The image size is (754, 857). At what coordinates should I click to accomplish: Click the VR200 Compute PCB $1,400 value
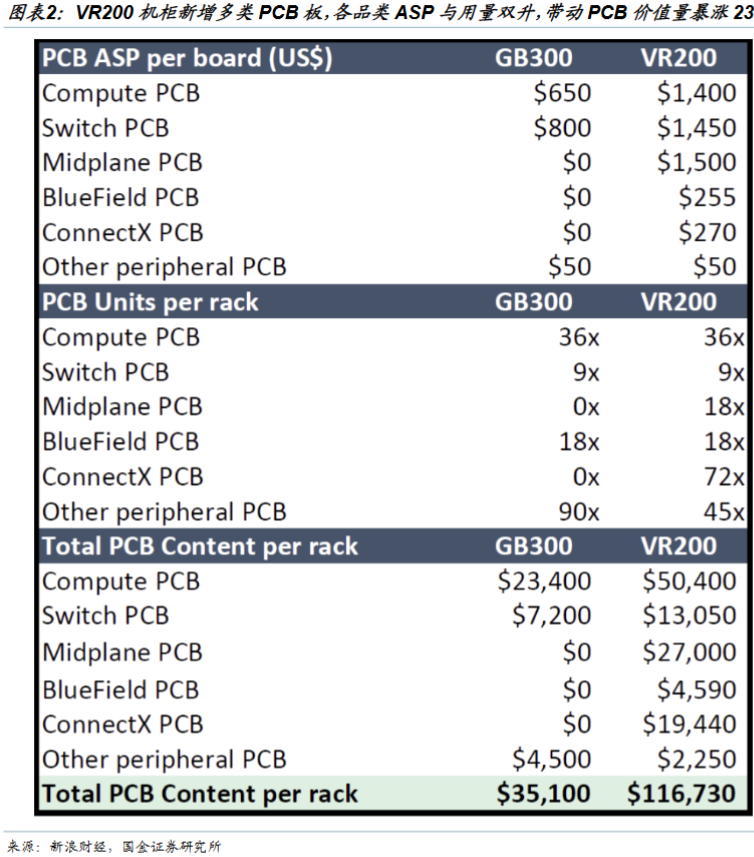697,93
